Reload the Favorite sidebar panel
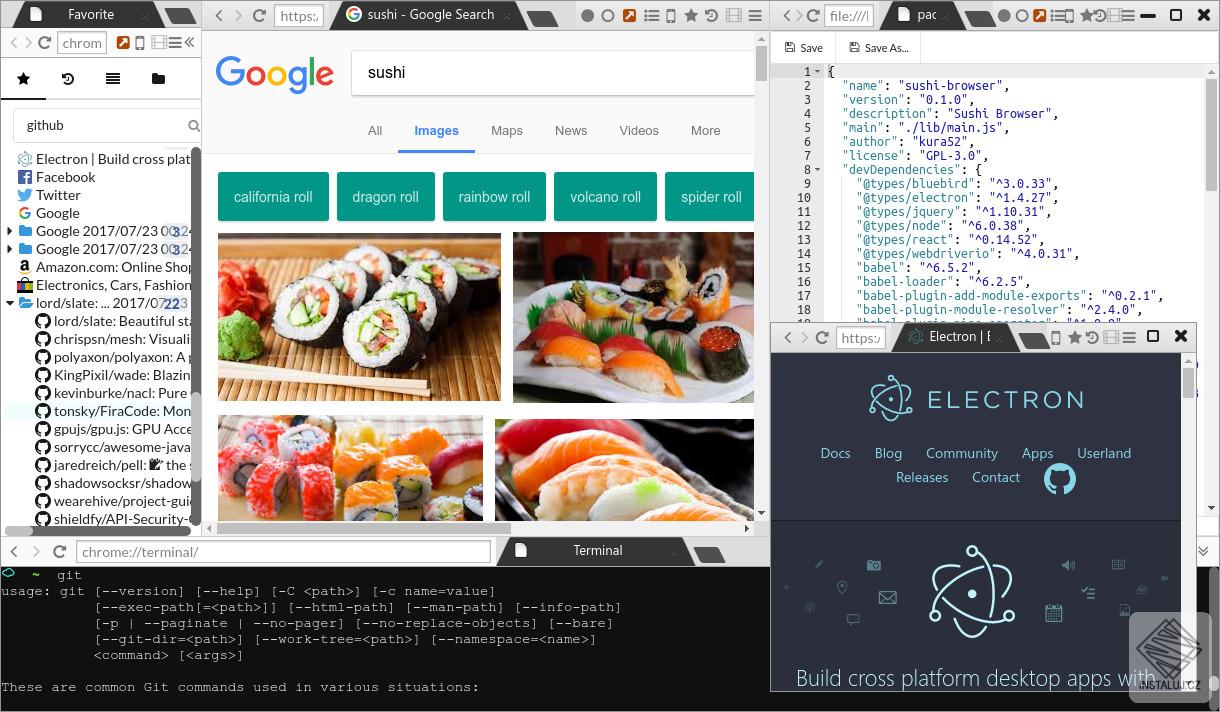The image size is (1220, 712). [x=44, y=43]
